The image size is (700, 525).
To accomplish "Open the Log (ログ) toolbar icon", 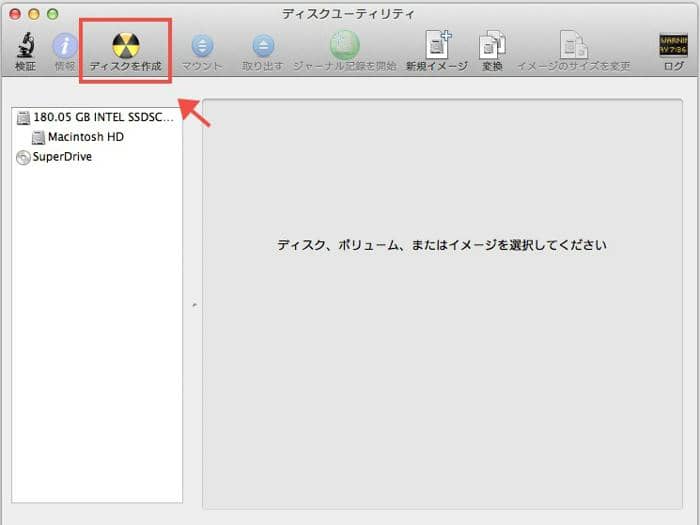I will pyautogui.click(x=673, y=45).
